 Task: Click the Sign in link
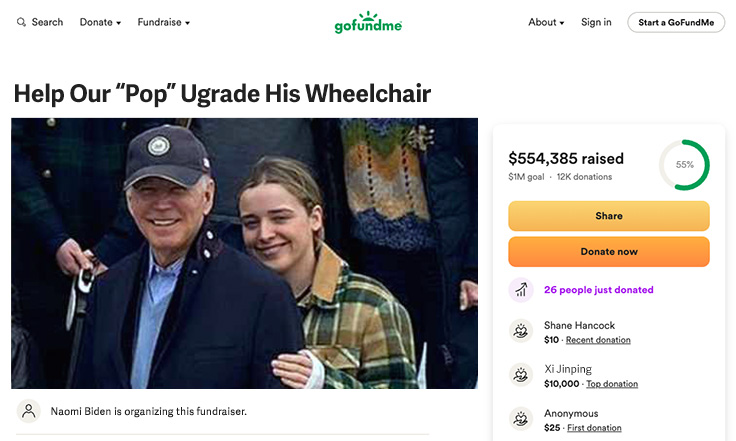coord(596,22)
